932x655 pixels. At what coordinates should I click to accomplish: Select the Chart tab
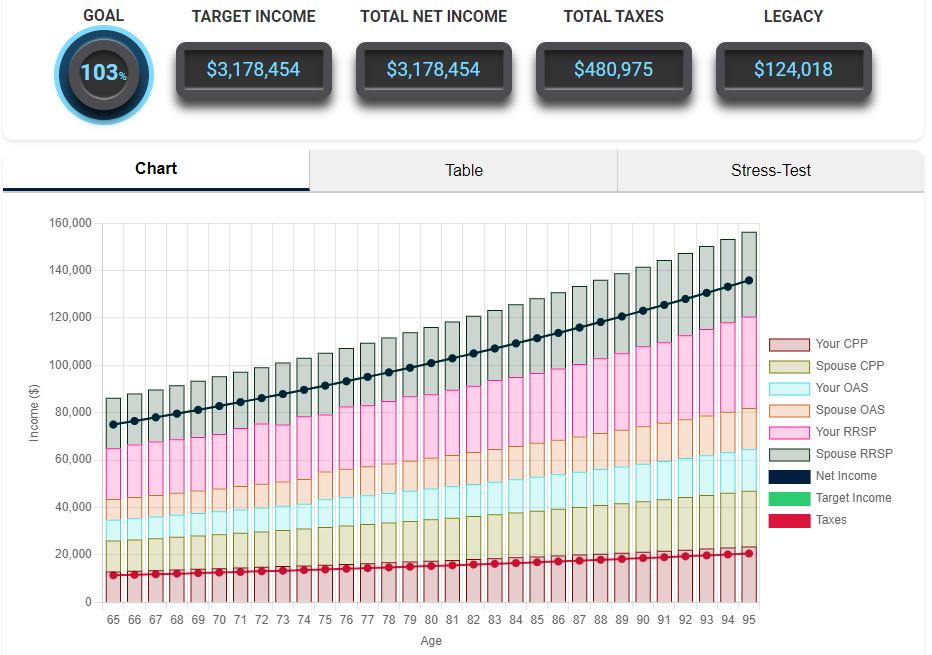coord(156,169)
